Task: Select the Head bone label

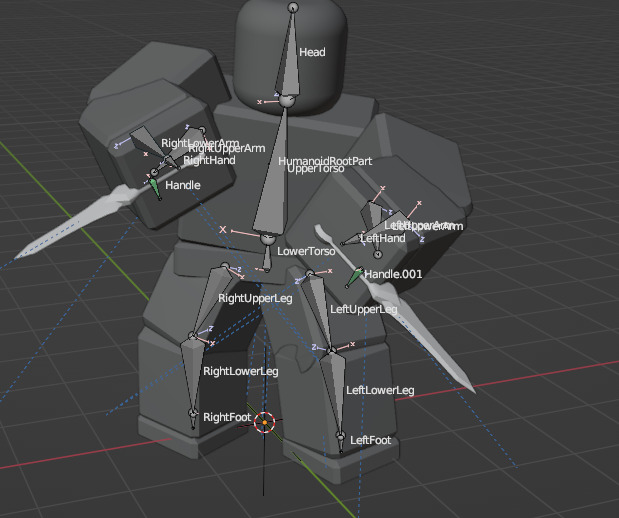Action: [312, 52]
